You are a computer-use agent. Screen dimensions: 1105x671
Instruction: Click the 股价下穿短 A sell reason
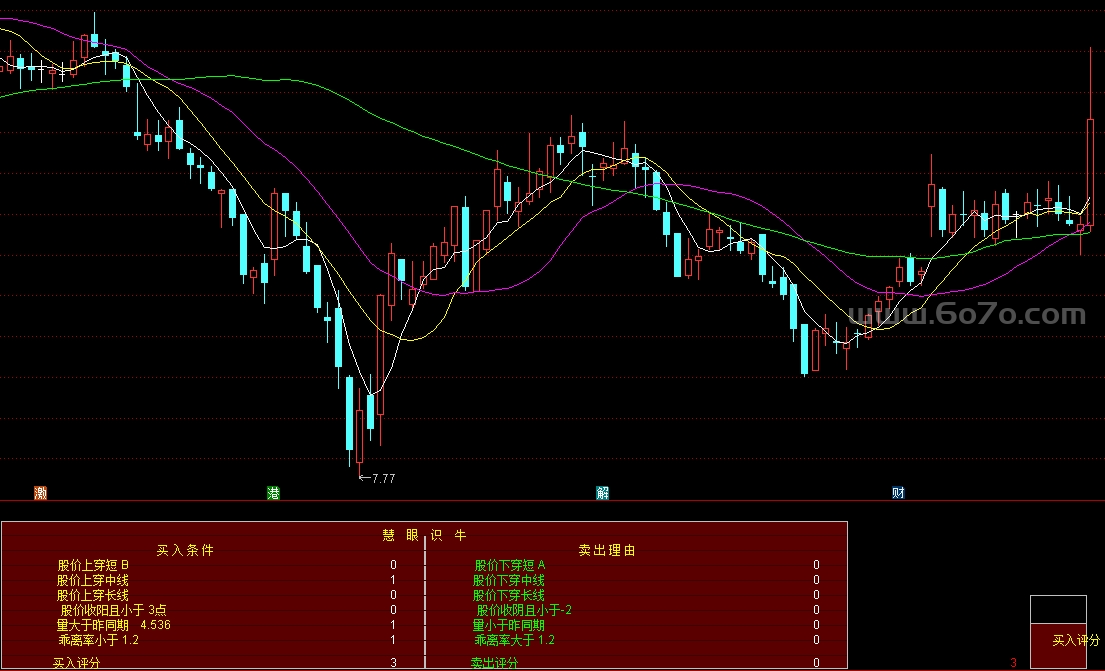tap(509, 565)
